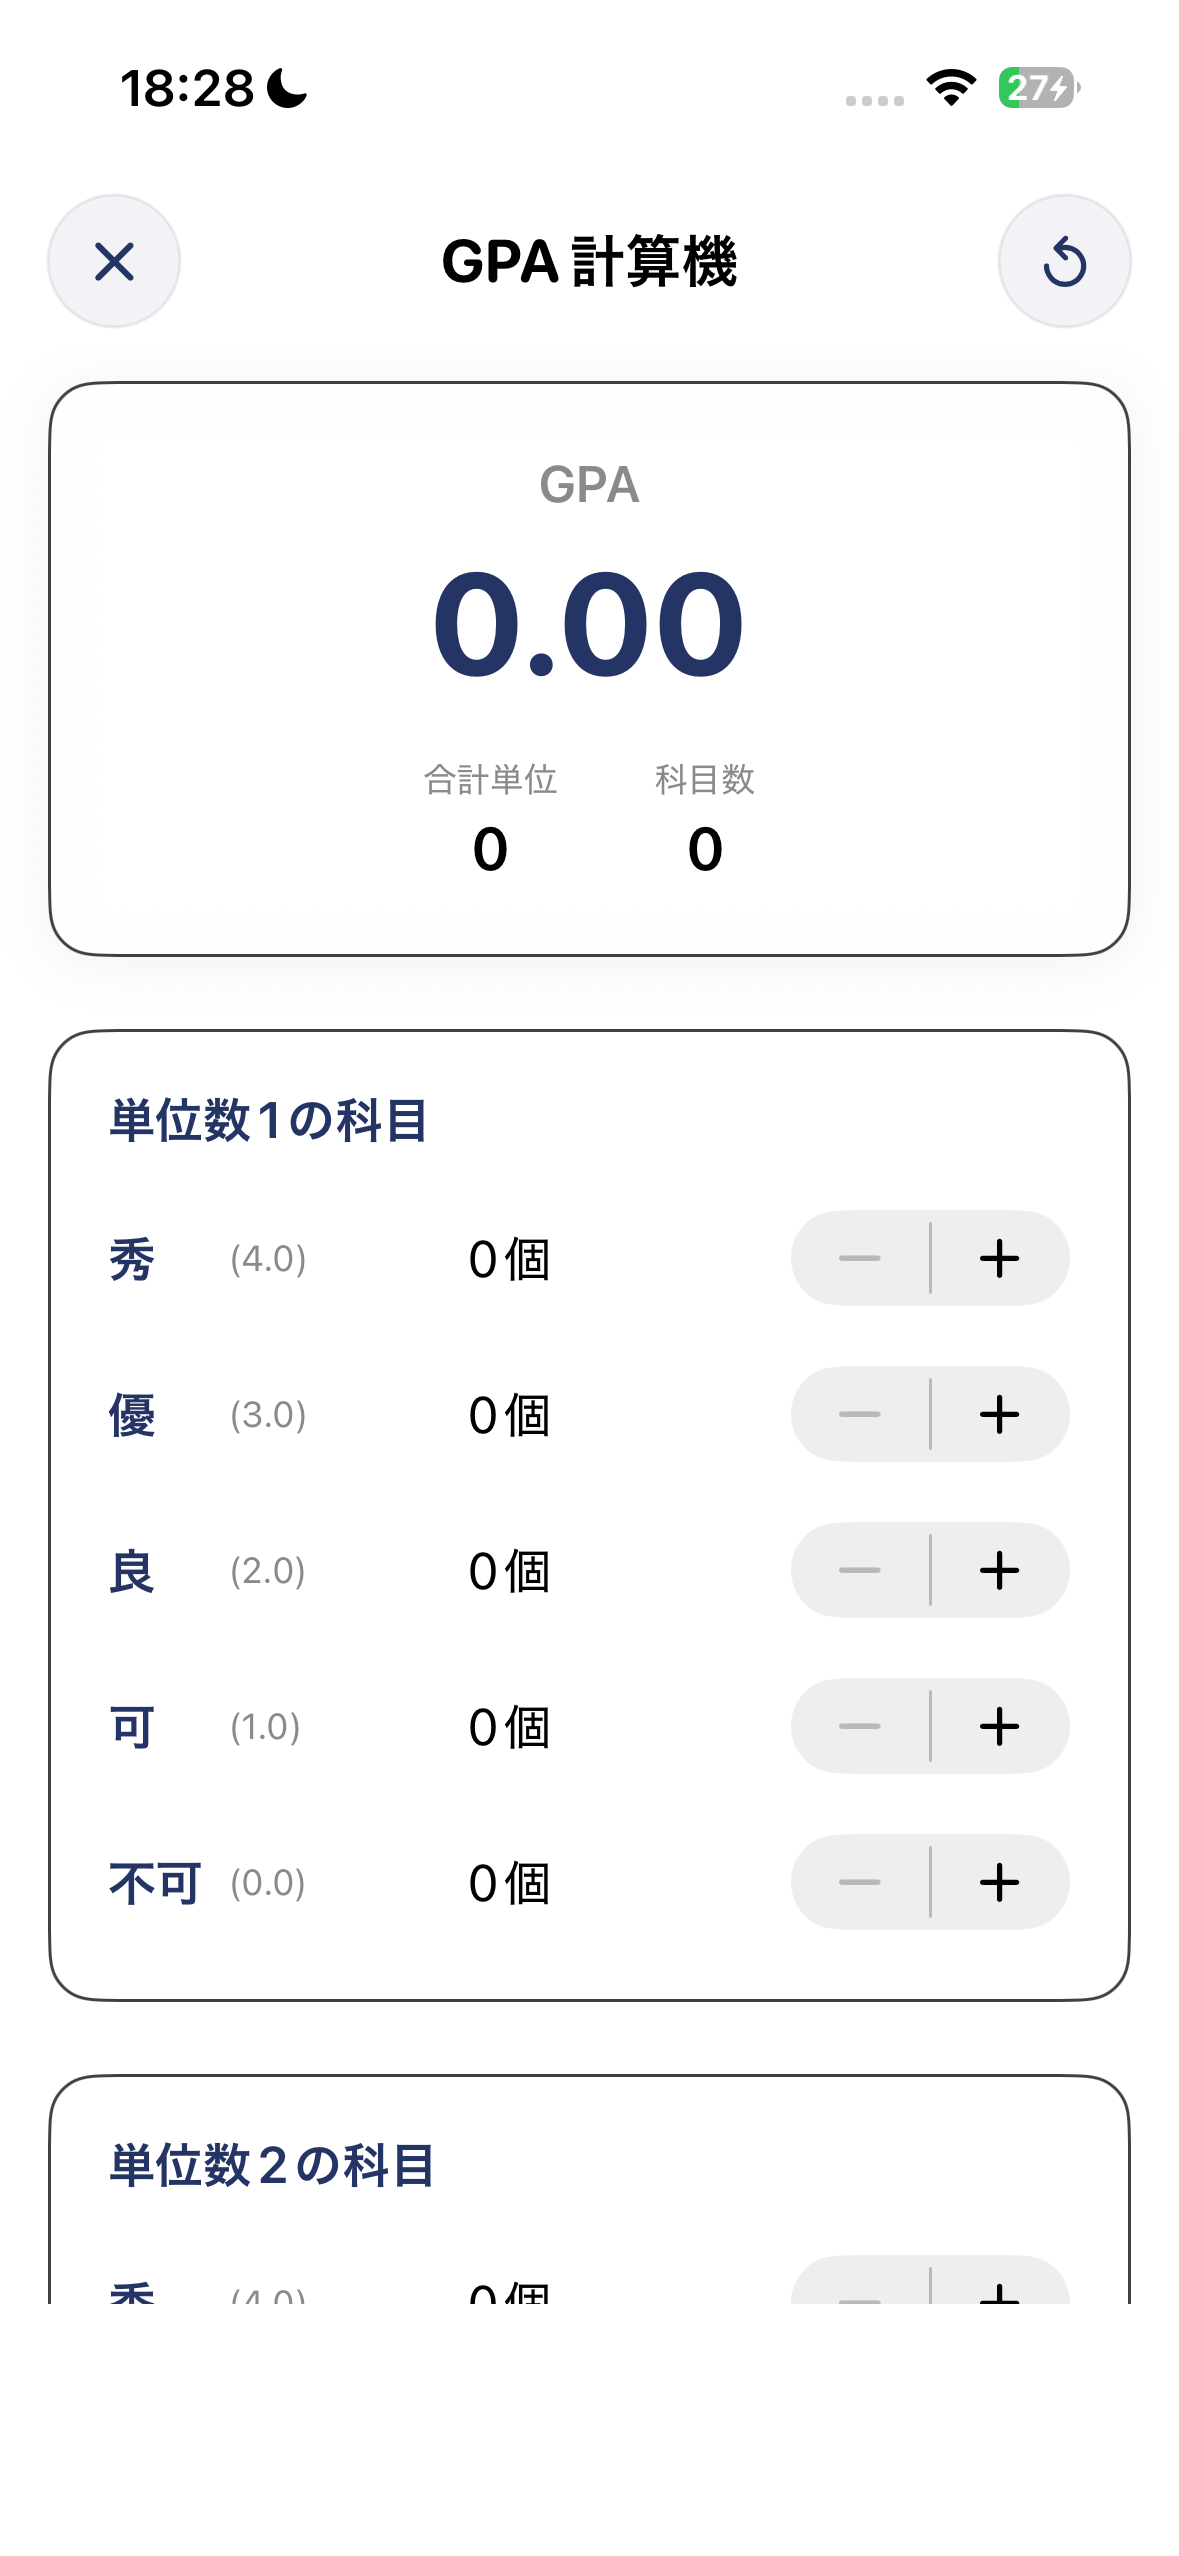This screenshot has height=2556, width=1179.
Task: Select the 単位数2の科目 section heading
Action: point(272,2166)
